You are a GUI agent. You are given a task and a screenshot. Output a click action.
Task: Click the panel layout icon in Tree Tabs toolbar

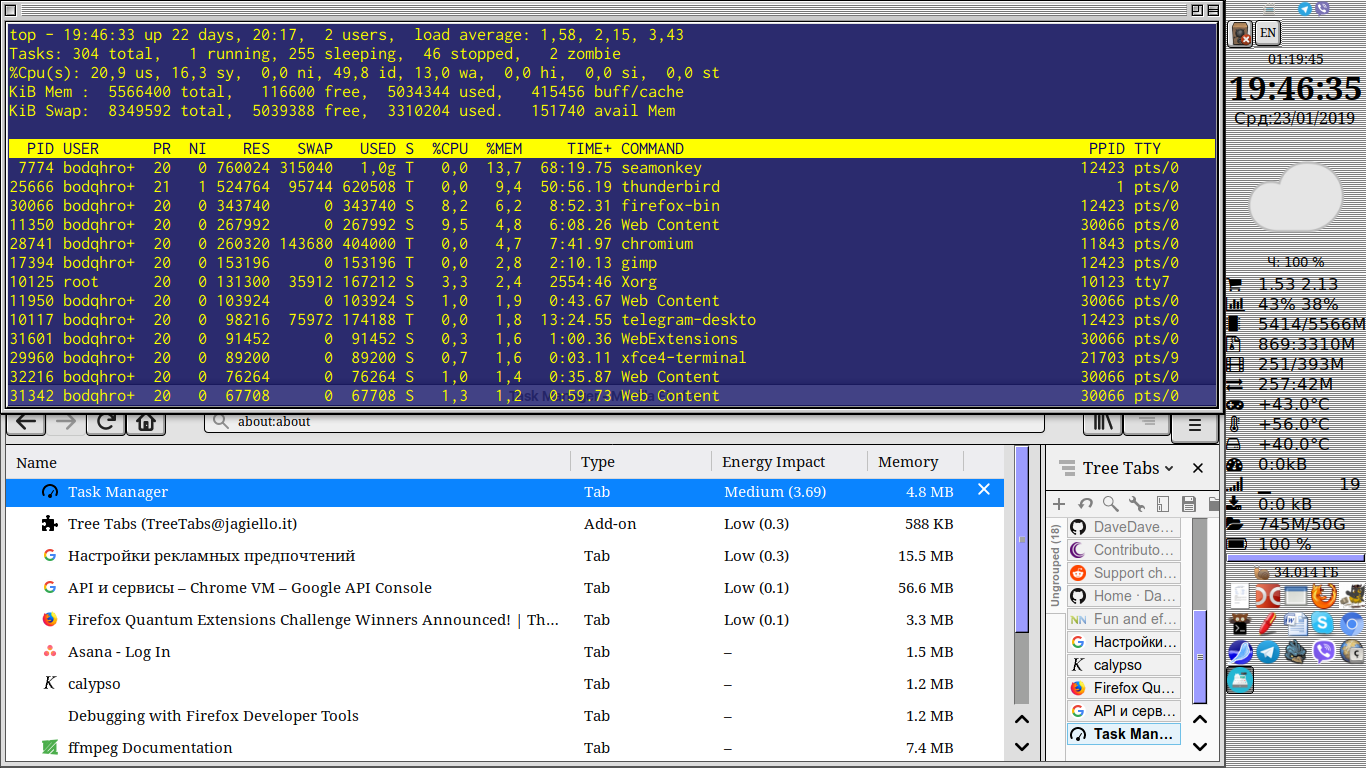click(1163, 504)
